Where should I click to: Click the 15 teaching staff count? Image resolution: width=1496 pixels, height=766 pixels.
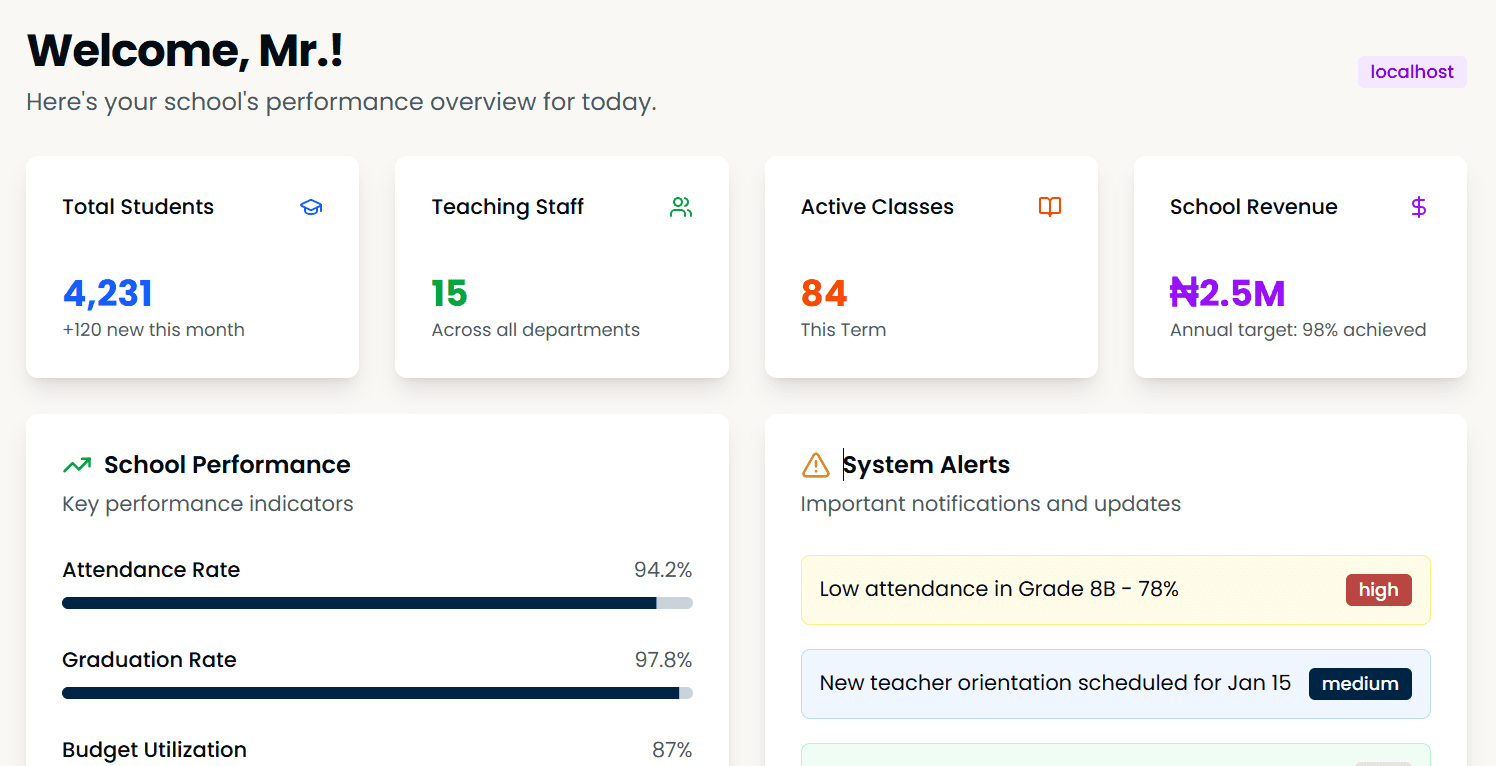point(450,294)
